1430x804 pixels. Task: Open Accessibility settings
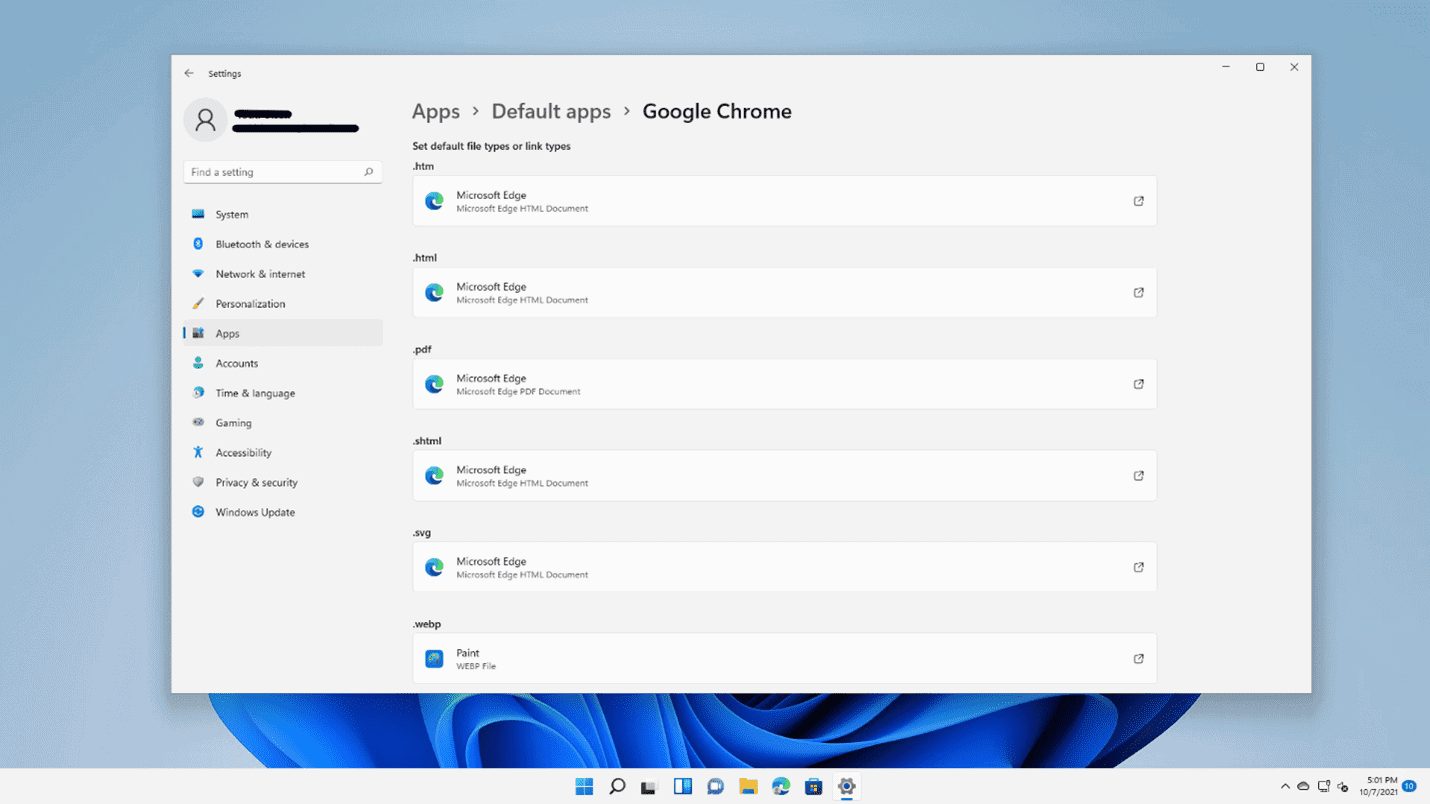click(x=283, y=452)
